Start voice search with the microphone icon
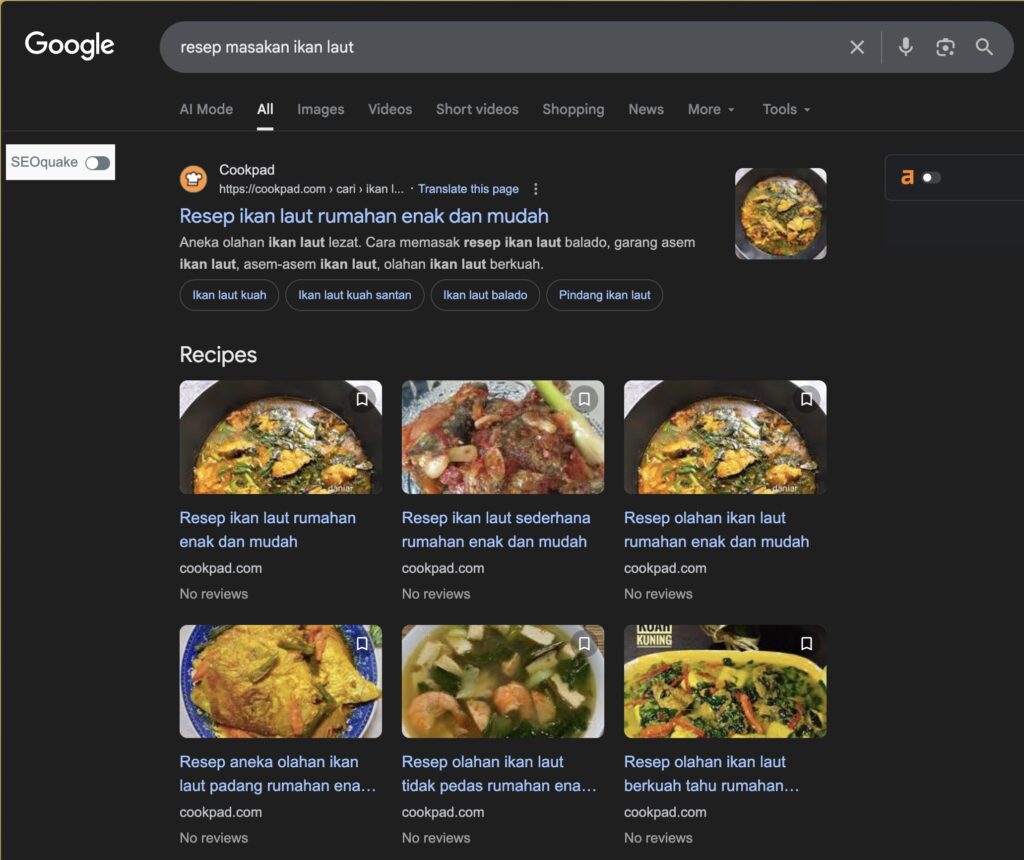1024x860 pixels. point(905,47)
